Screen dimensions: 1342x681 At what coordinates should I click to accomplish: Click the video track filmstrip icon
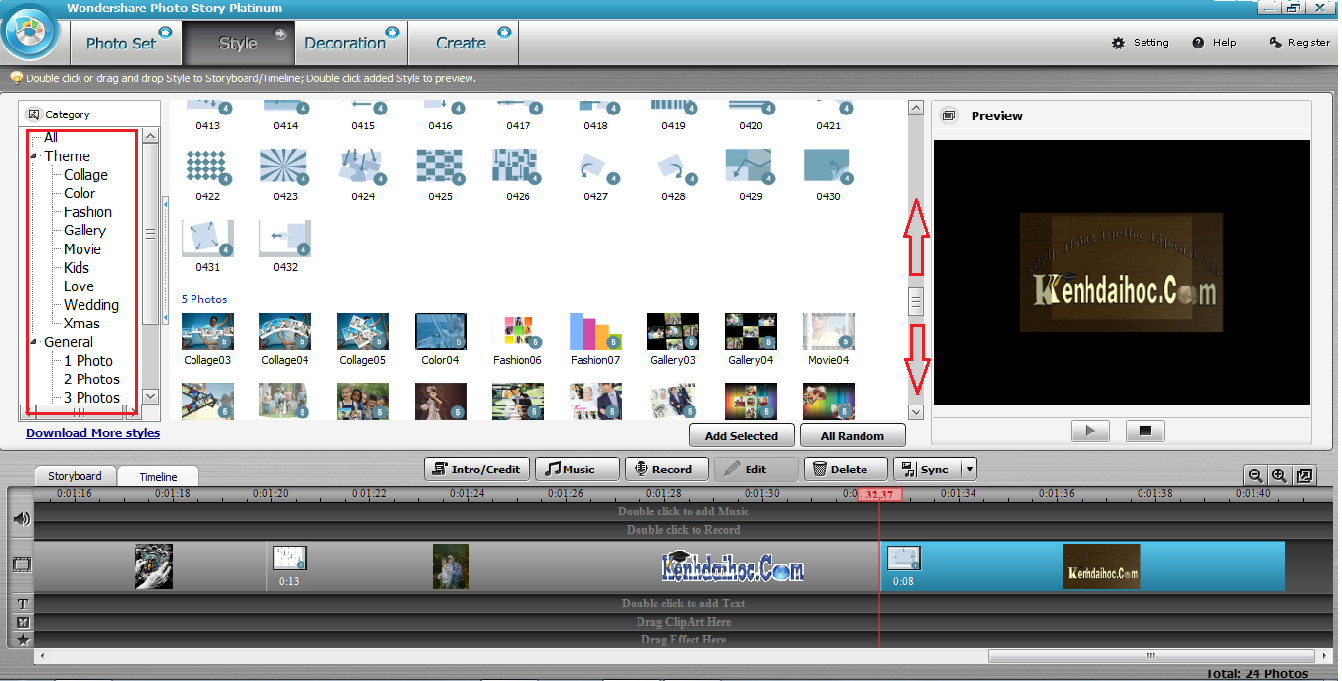[21, 564]
